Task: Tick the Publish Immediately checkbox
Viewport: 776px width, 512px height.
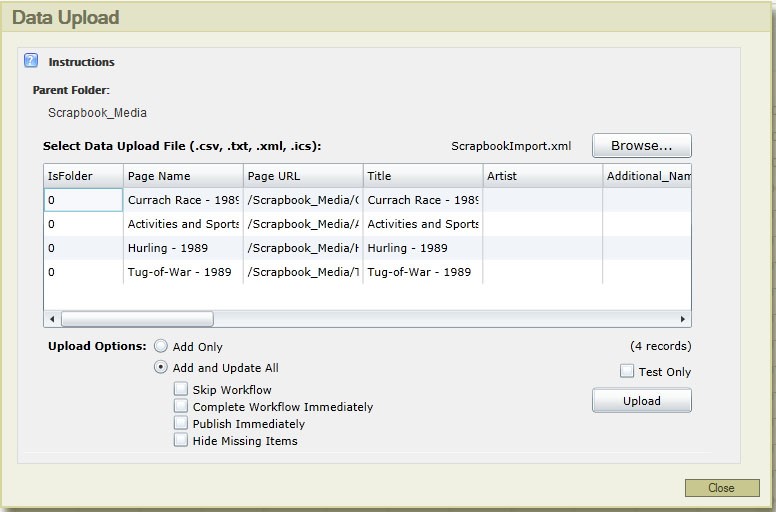Action: pyautogui.click(x=181, y=423)
